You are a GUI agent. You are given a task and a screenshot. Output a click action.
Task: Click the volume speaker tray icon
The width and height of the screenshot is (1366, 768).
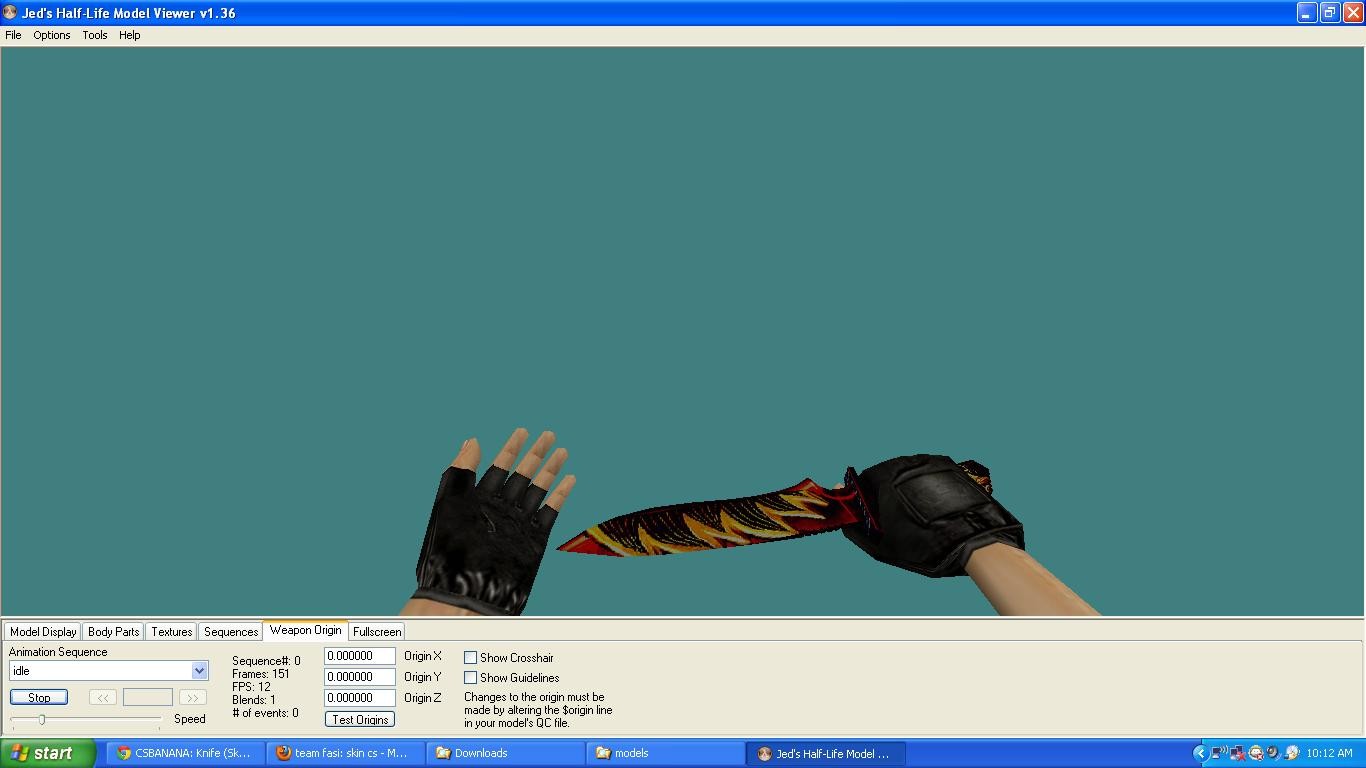click(x=1274, y=753)
